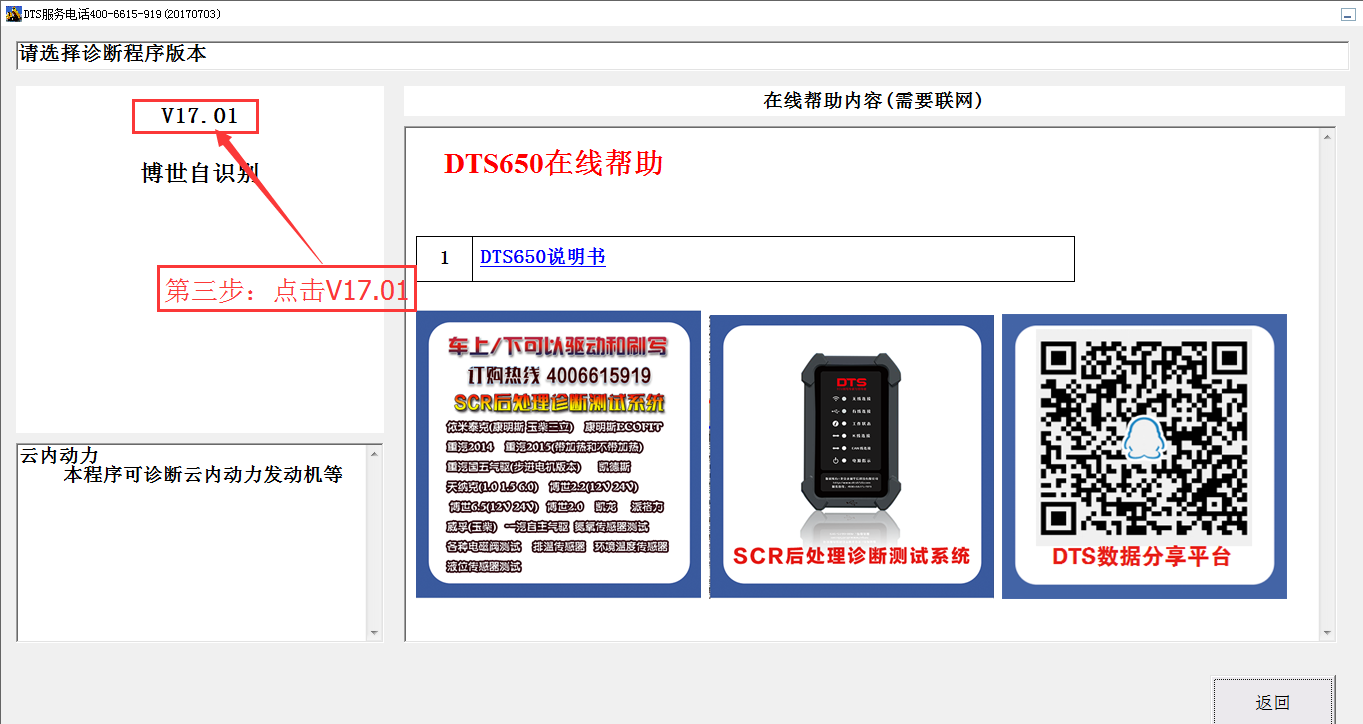Click the 本程序可诊断云内动力发动机等 line

pos(203,475)
